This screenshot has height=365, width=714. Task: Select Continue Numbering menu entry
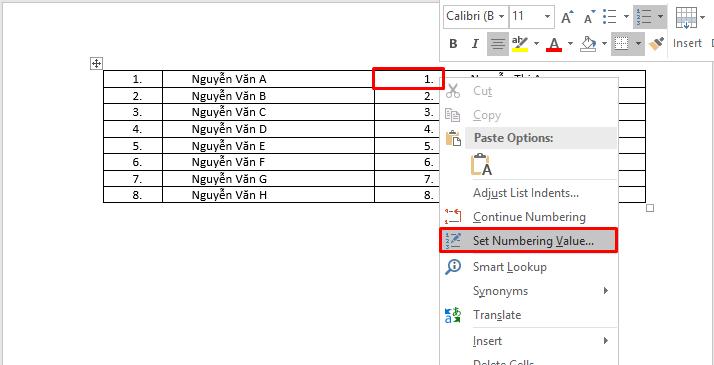coord(528,217)
